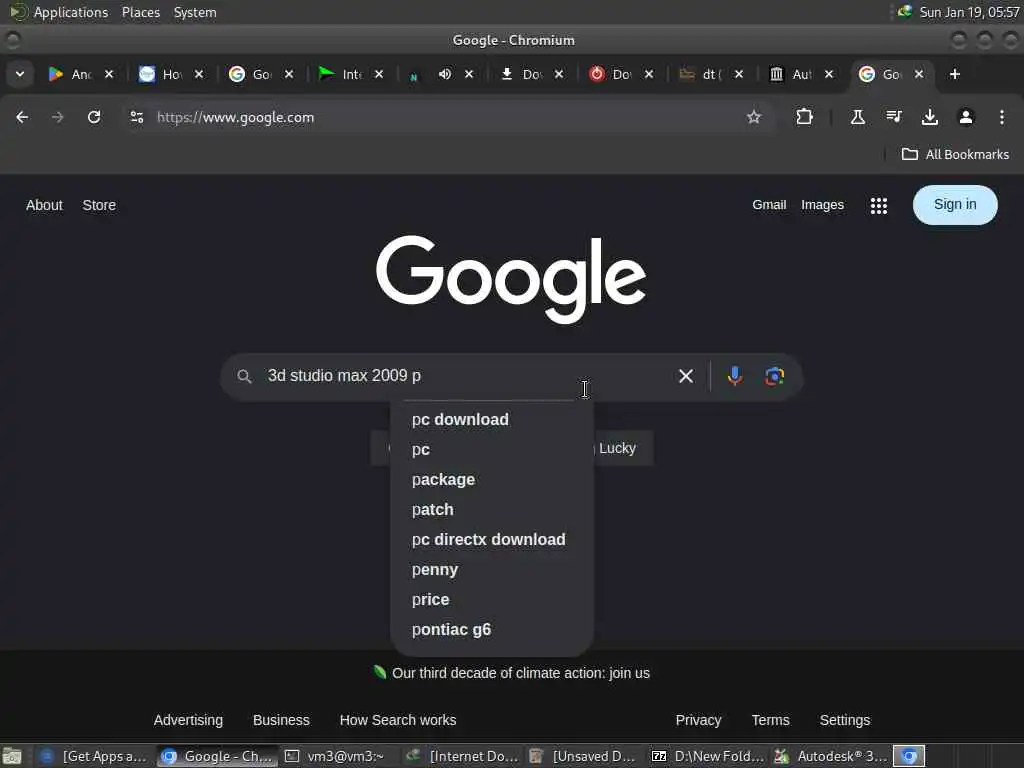Select the 'pontiac g6' suggestion
This screenshot has height=768, width=1024.
pyautogui.click(x=492, y=630)
